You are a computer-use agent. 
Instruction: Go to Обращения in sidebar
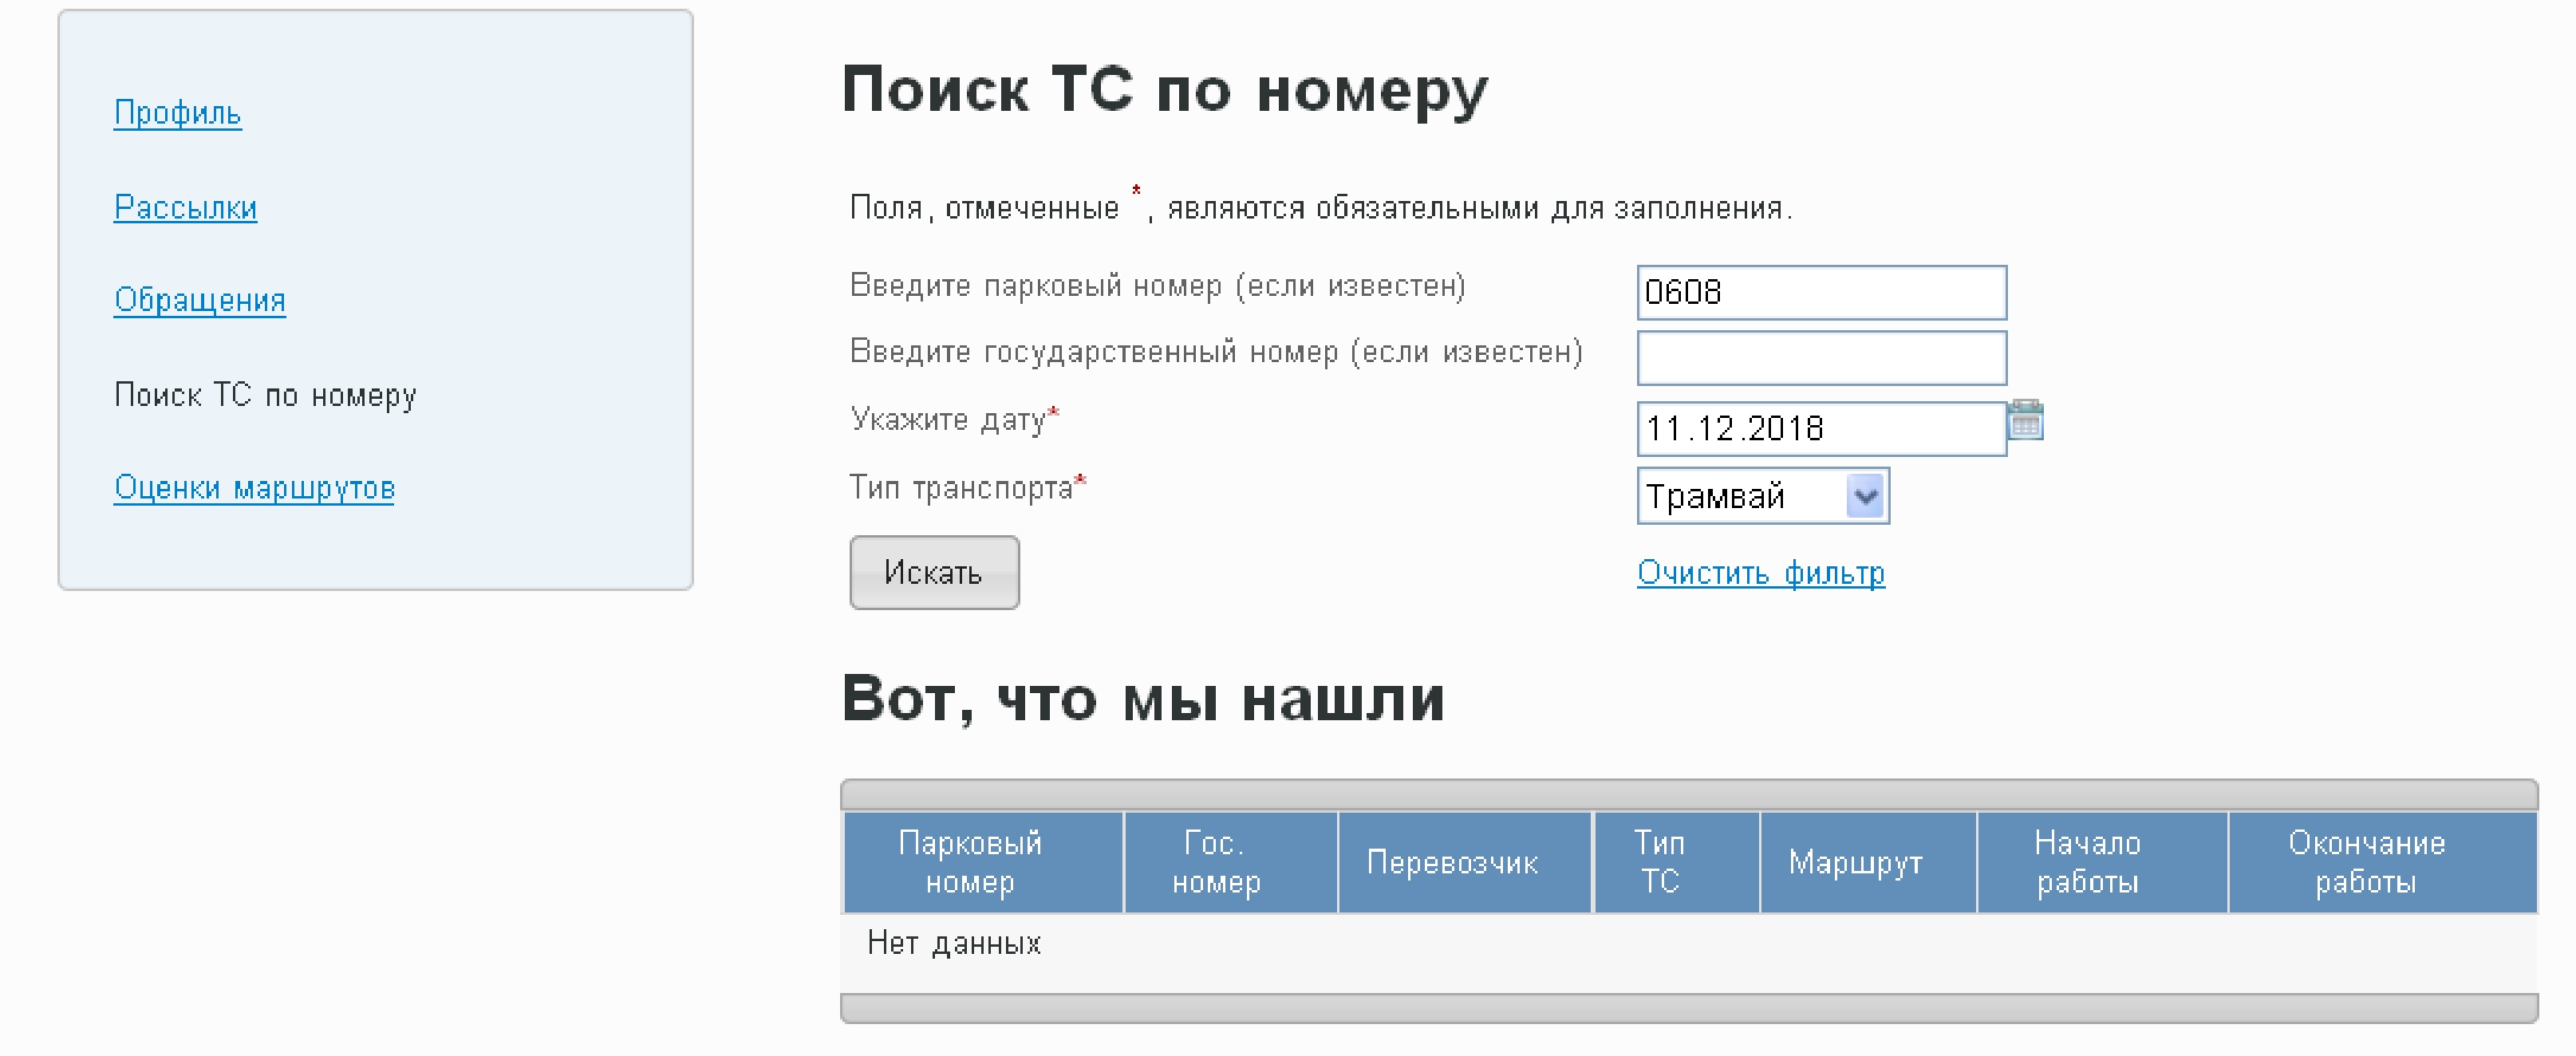coord(199,300)
